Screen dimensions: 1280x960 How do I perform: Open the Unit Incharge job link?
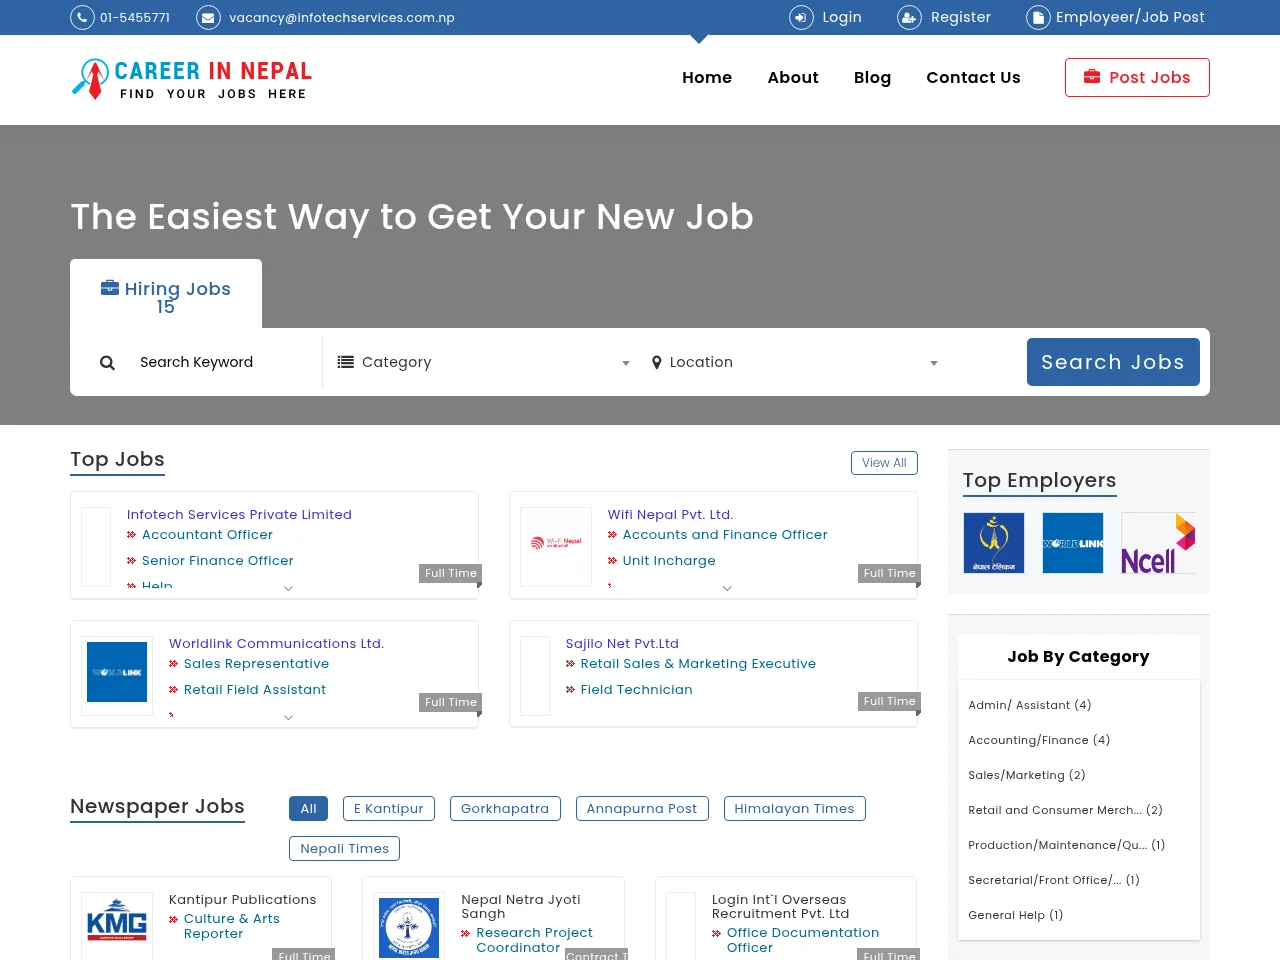point(669,561)
